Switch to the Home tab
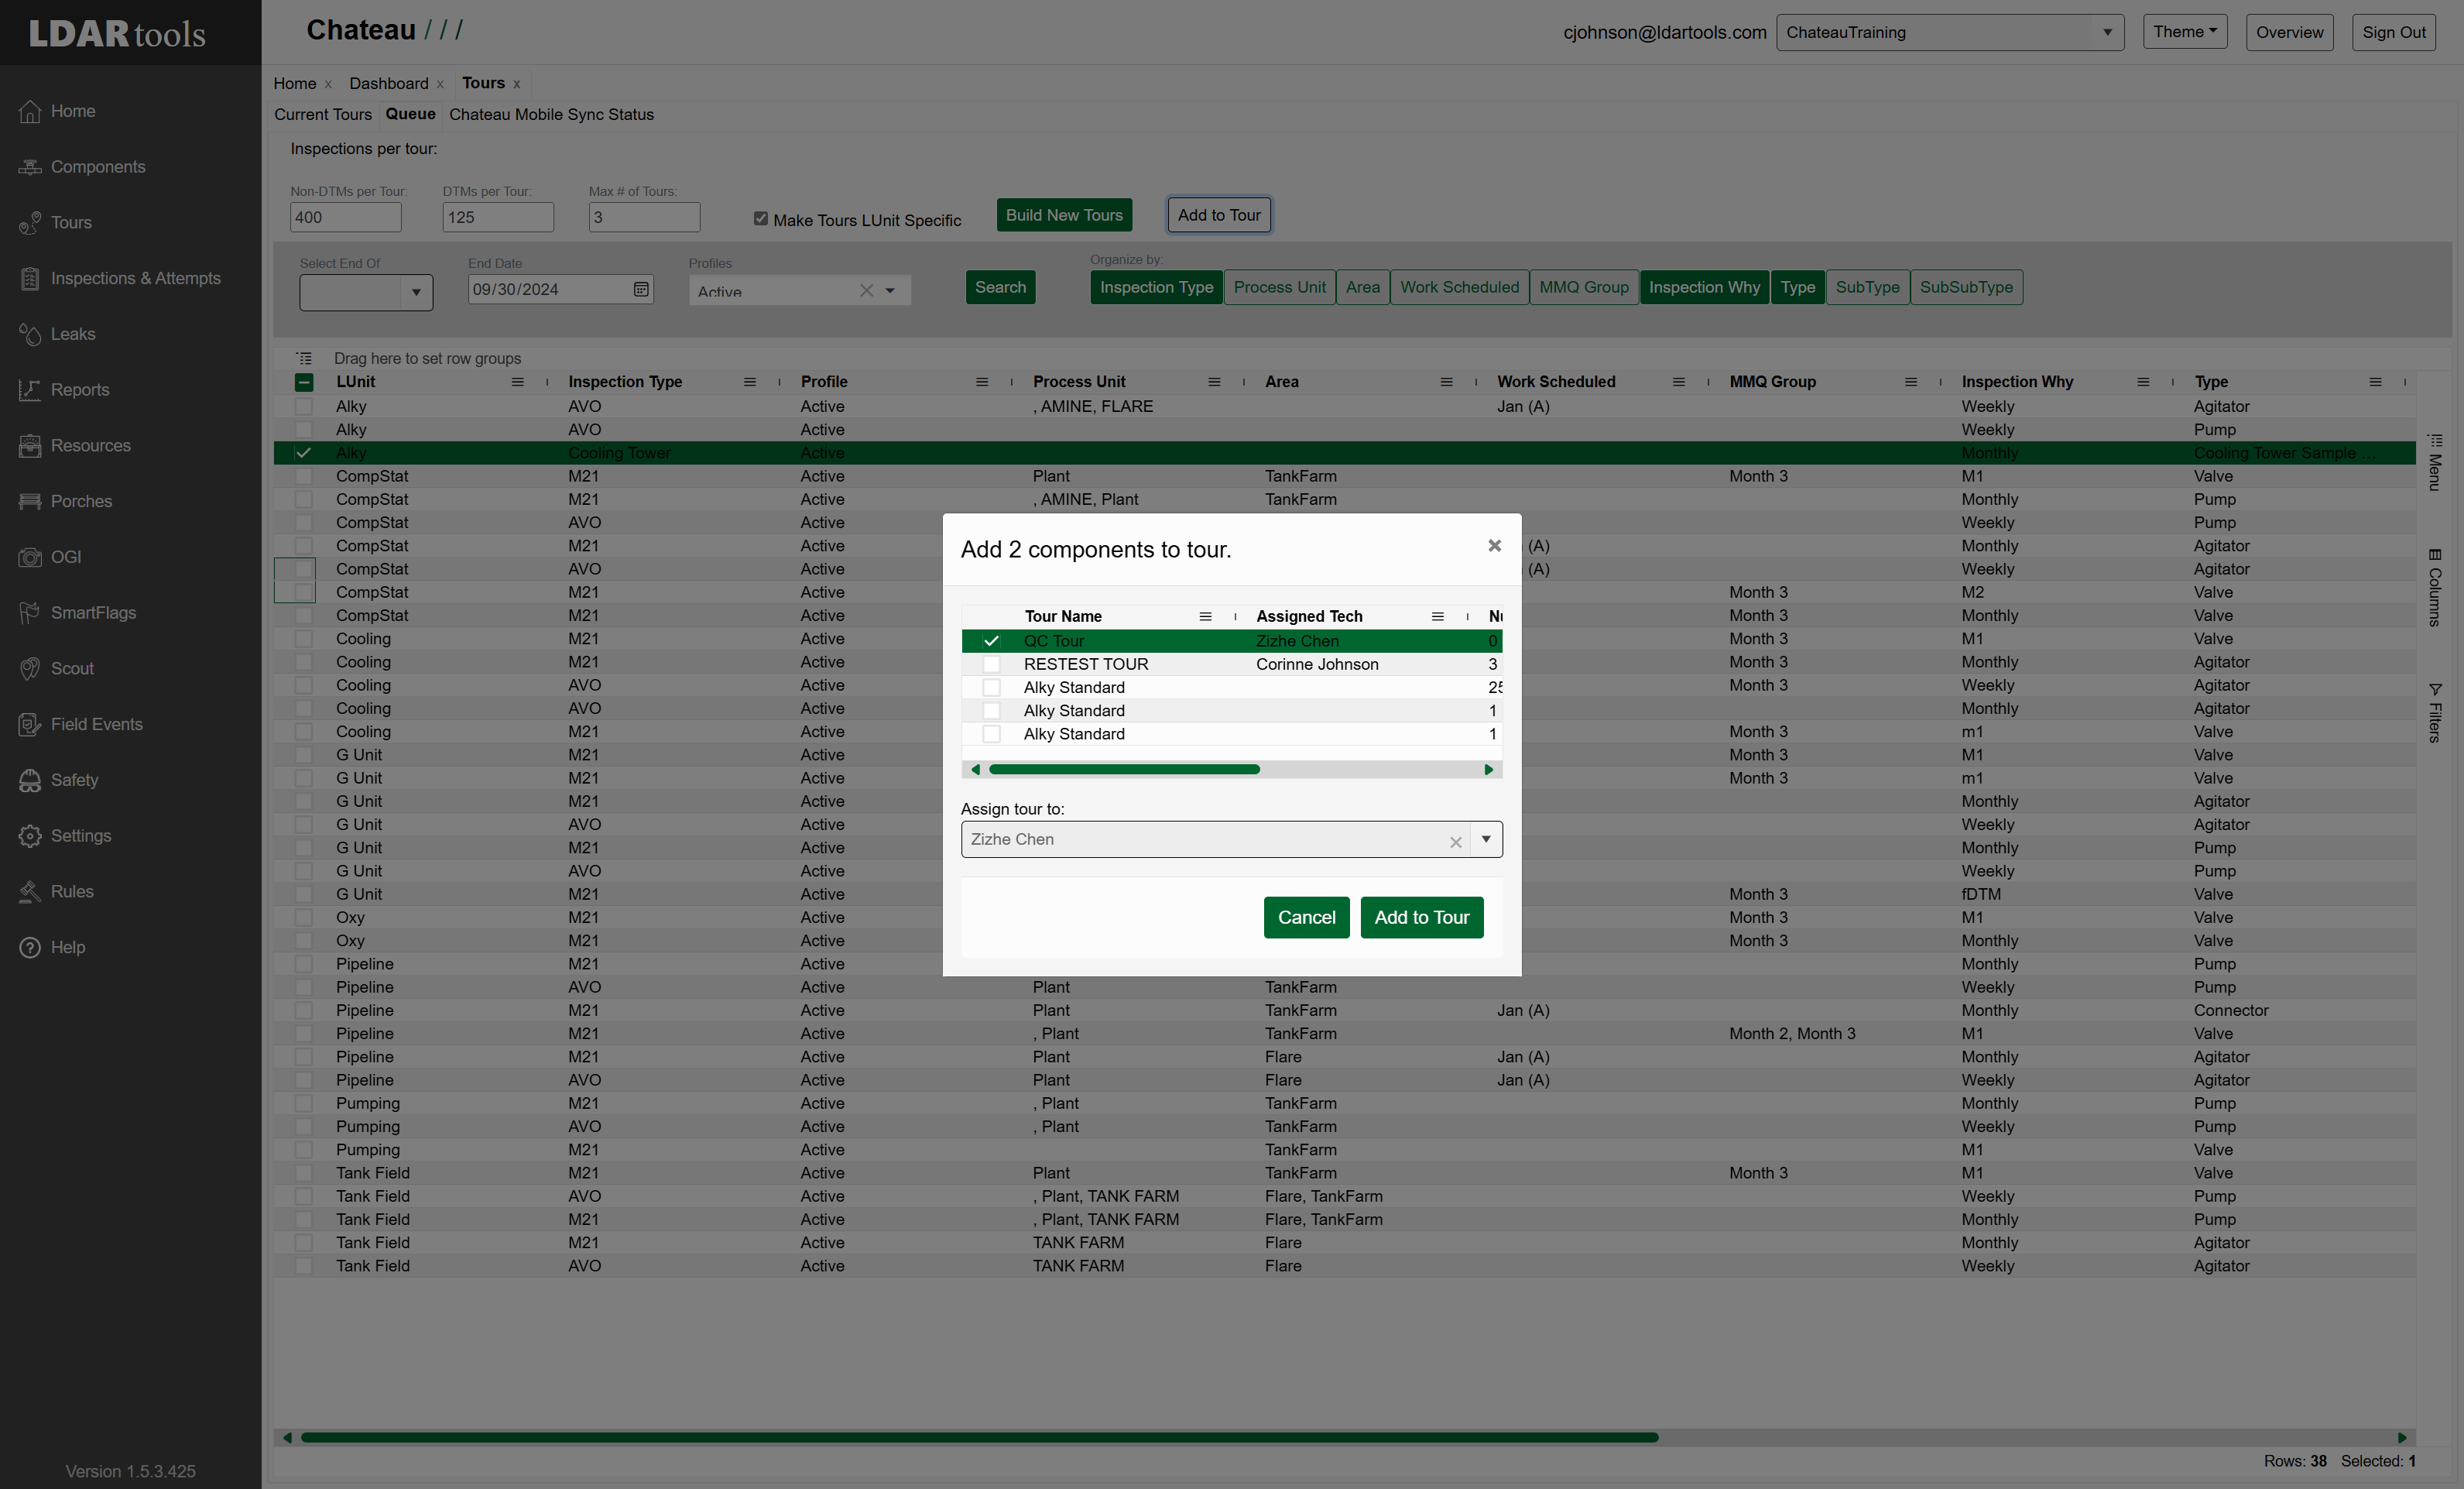 click(295, 83)
